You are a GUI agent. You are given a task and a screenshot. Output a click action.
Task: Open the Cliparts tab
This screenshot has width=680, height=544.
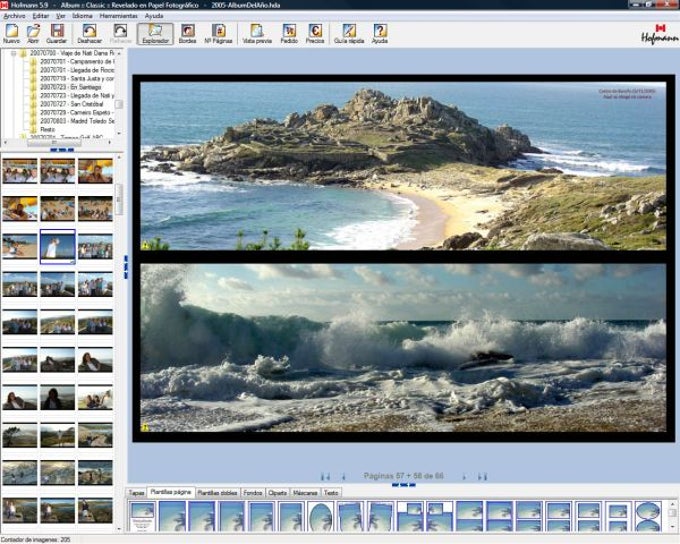[278, 493]
